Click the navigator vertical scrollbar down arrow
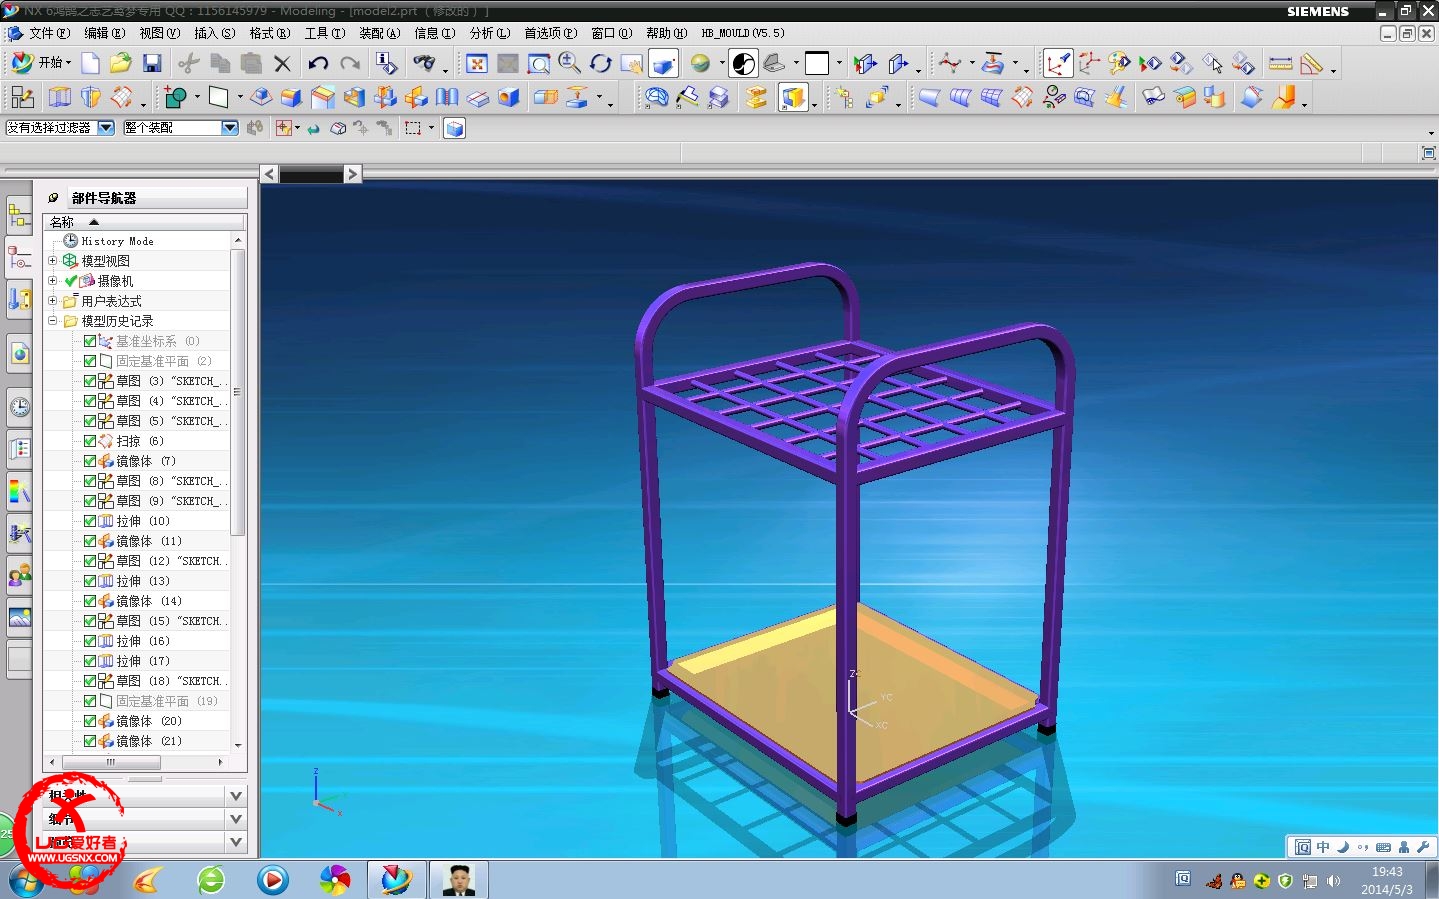The width and height of the screenshot is (1439, 899). point(238,745)
